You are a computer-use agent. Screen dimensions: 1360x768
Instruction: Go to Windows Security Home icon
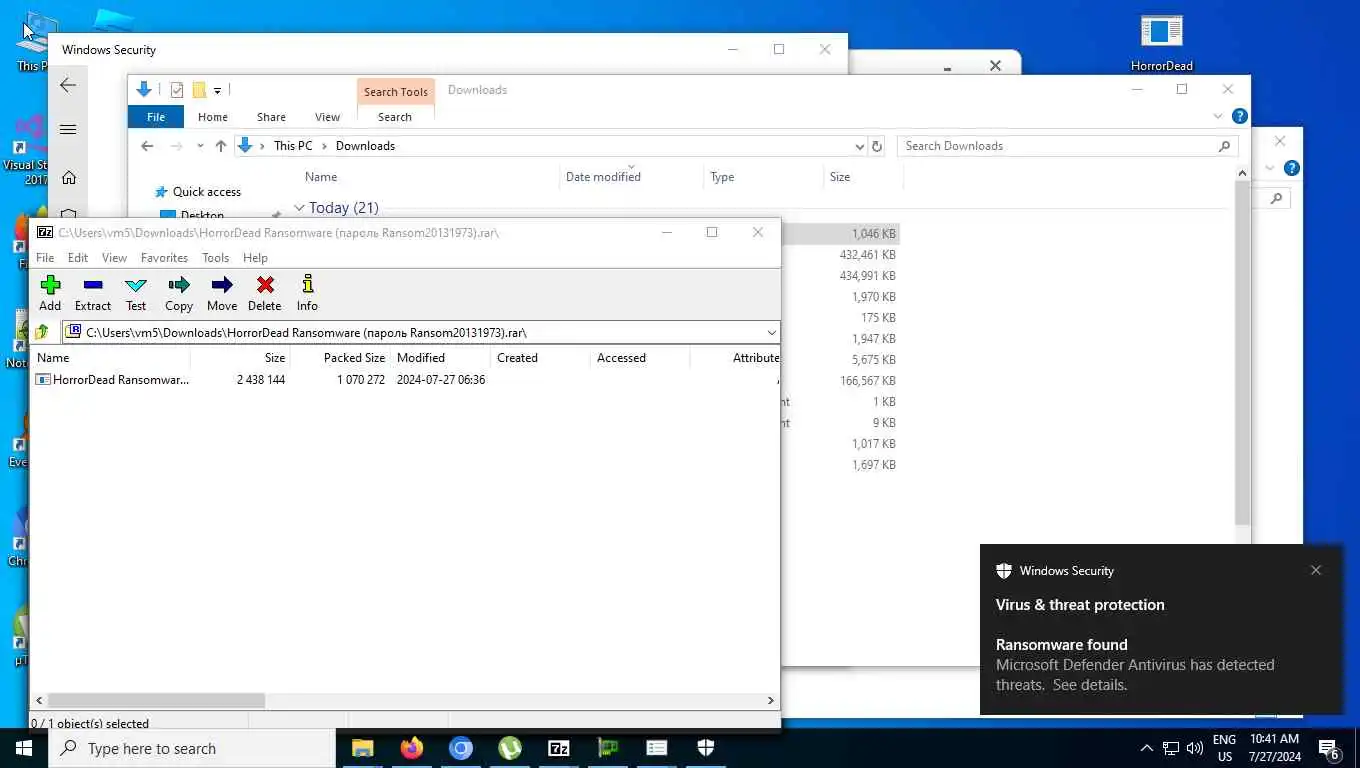click(x=68, y=178)
